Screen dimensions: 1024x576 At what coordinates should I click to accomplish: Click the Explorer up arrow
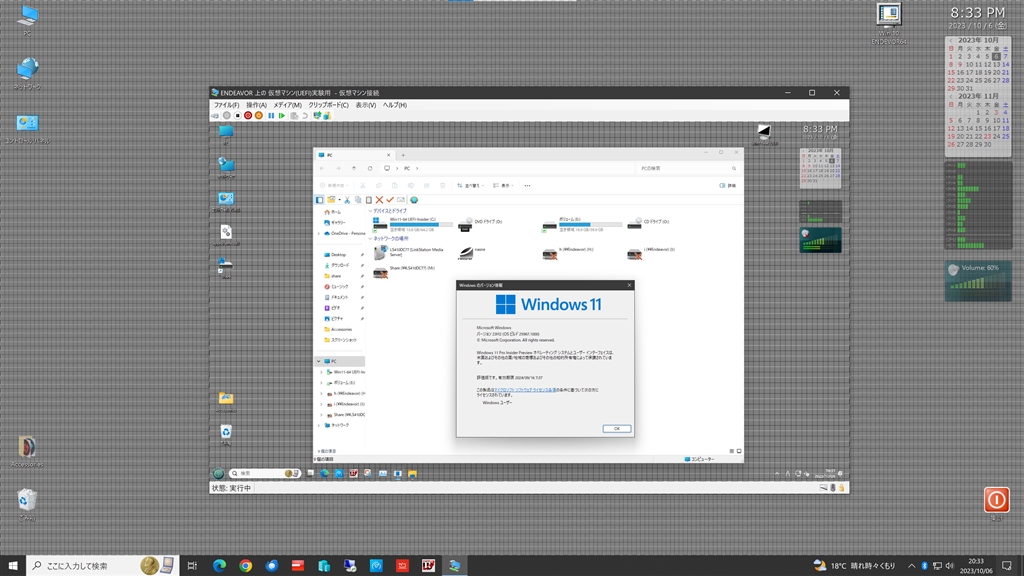click(x=354, y=168)
